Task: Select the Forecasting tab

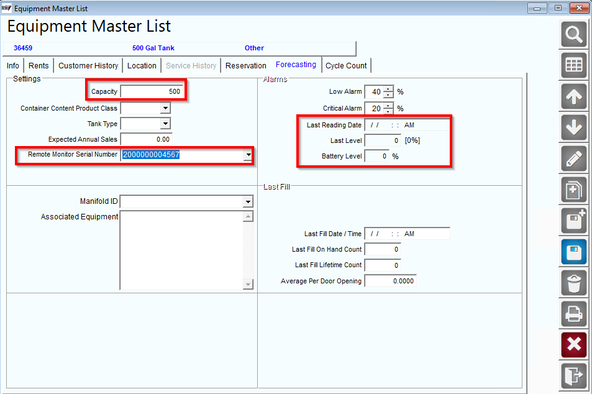Action: tap(296, 65)
